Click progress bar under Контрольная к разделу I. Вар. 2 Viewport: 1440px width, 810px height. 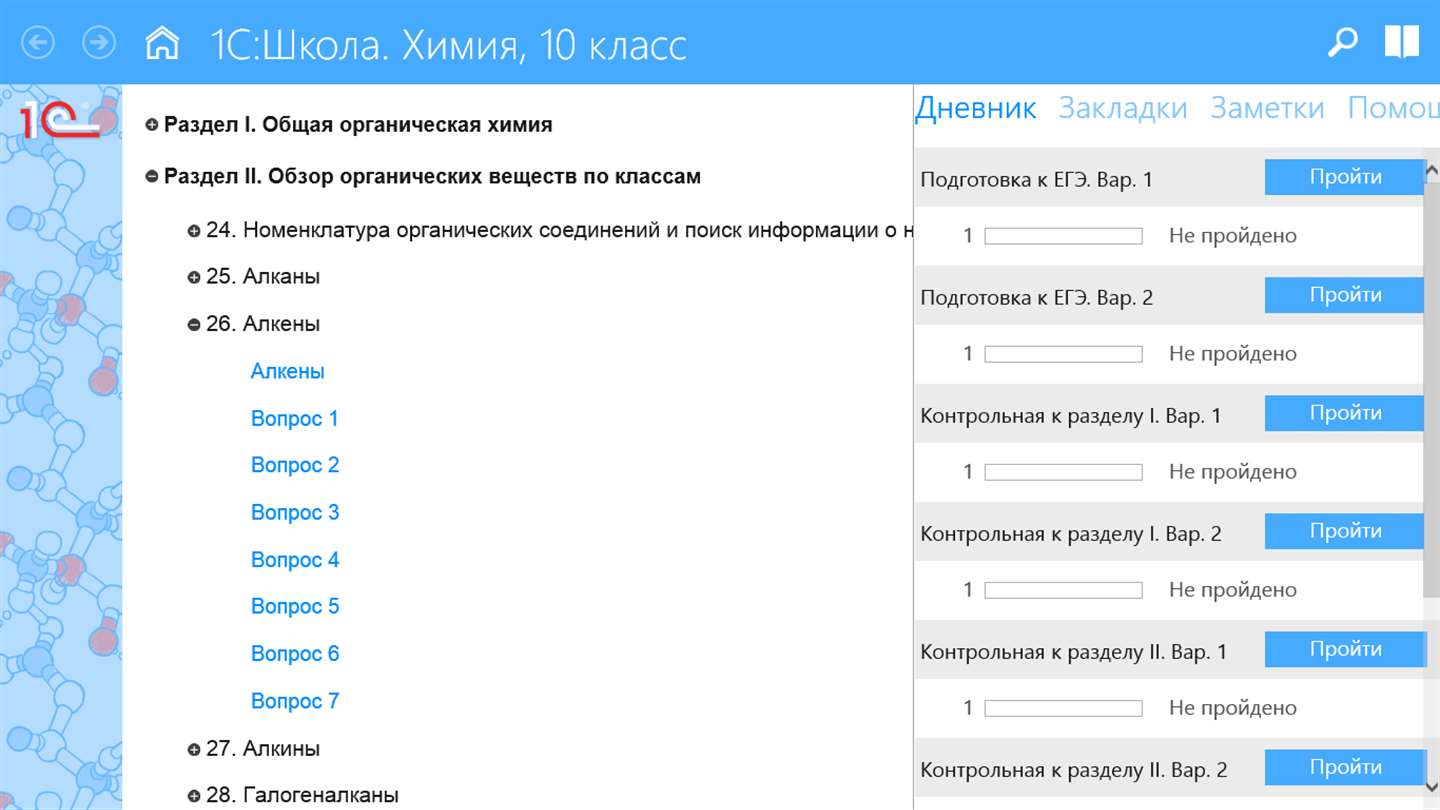click(x=1063, y=590)
